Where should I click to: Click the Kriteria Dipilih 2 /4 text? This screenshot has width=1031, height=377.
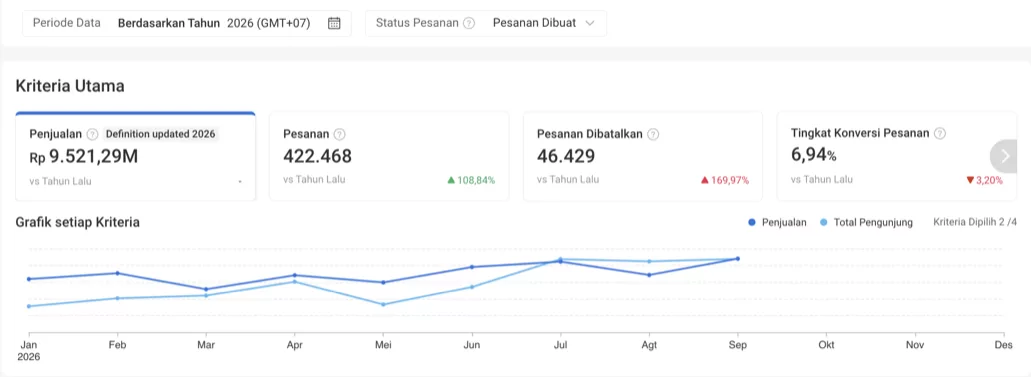(x=975, y=222)
